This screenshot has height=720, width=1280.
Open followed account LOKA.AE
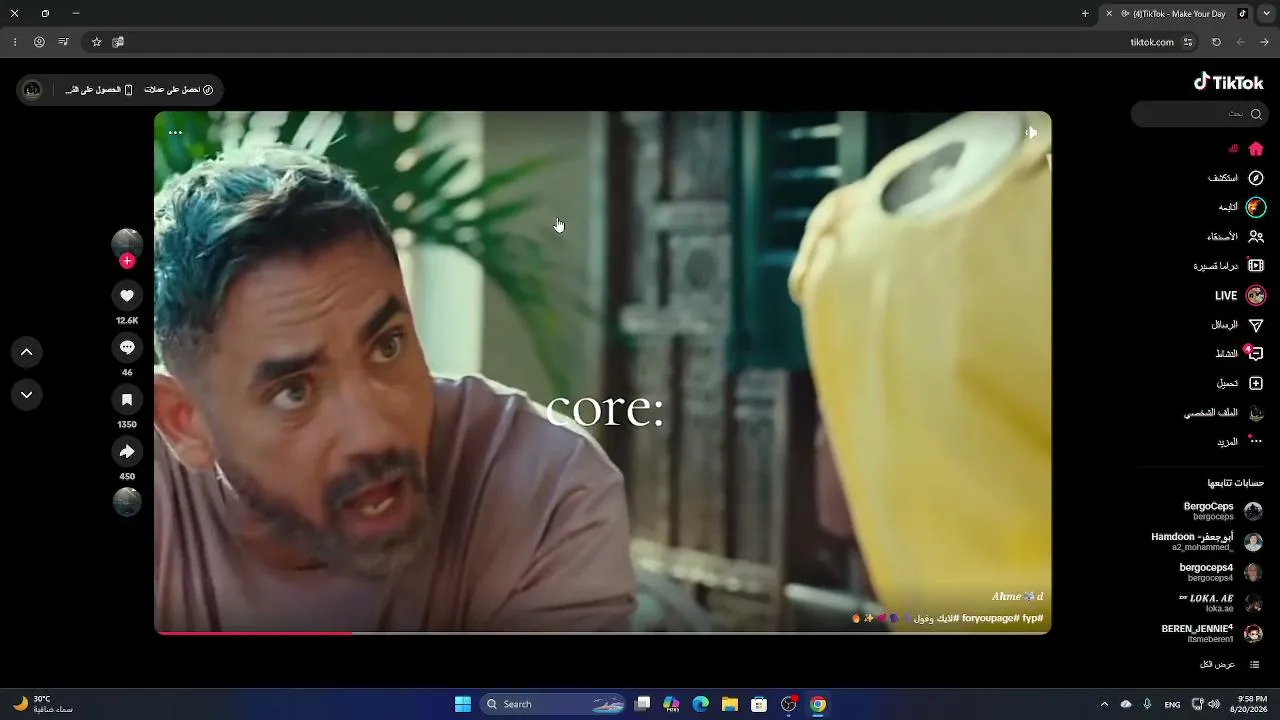coord(1221,603)
